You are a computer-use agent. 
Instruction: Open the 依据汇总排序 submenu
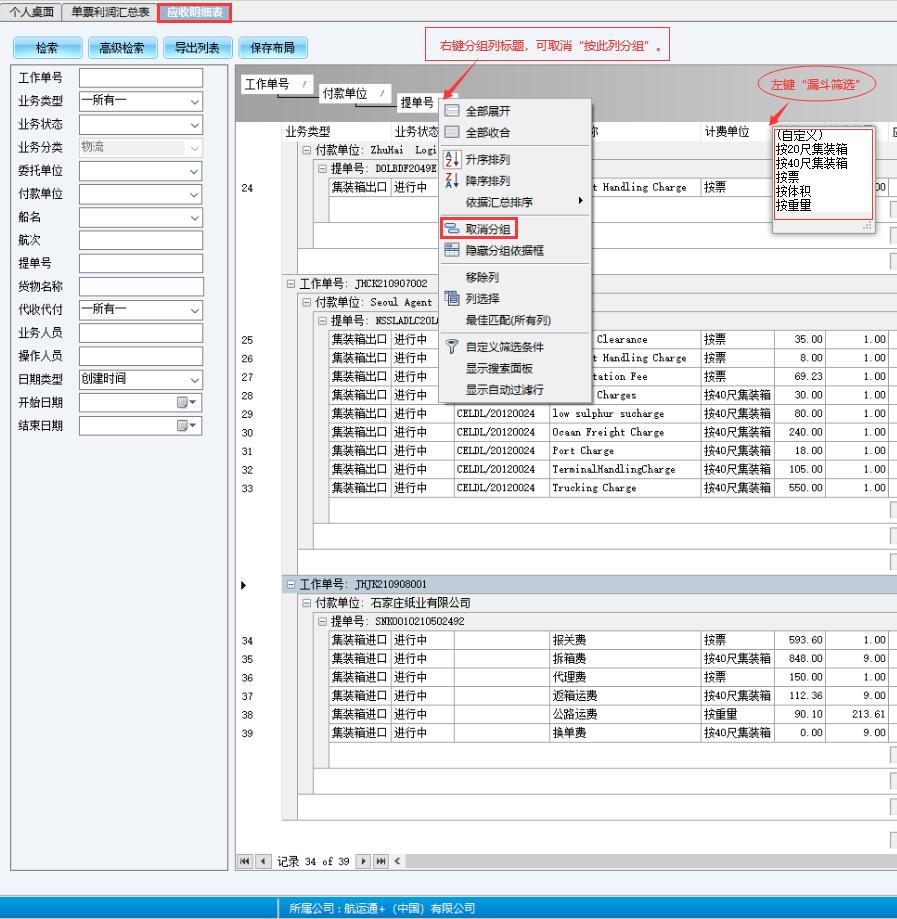(515, 201)
